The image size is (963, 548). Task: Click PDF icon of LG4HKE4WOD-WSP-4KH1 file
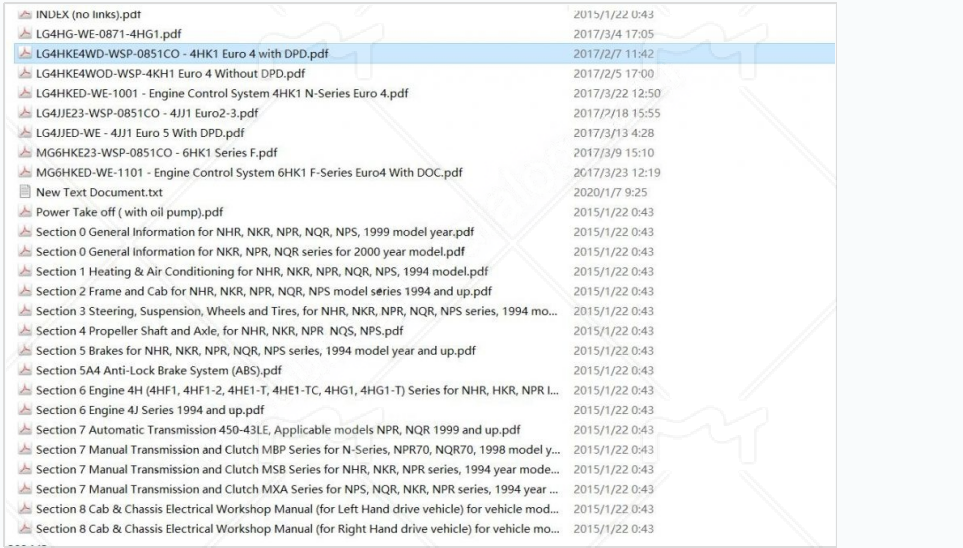[x=25, y=72]
